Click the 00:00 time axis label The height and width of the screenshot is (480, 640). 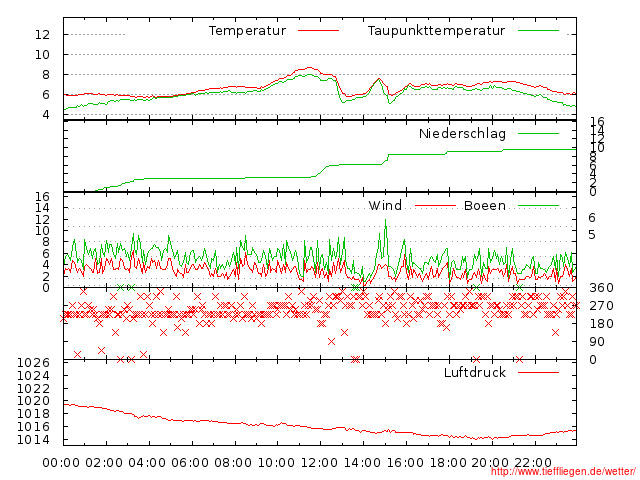click(x=61, y=463)
